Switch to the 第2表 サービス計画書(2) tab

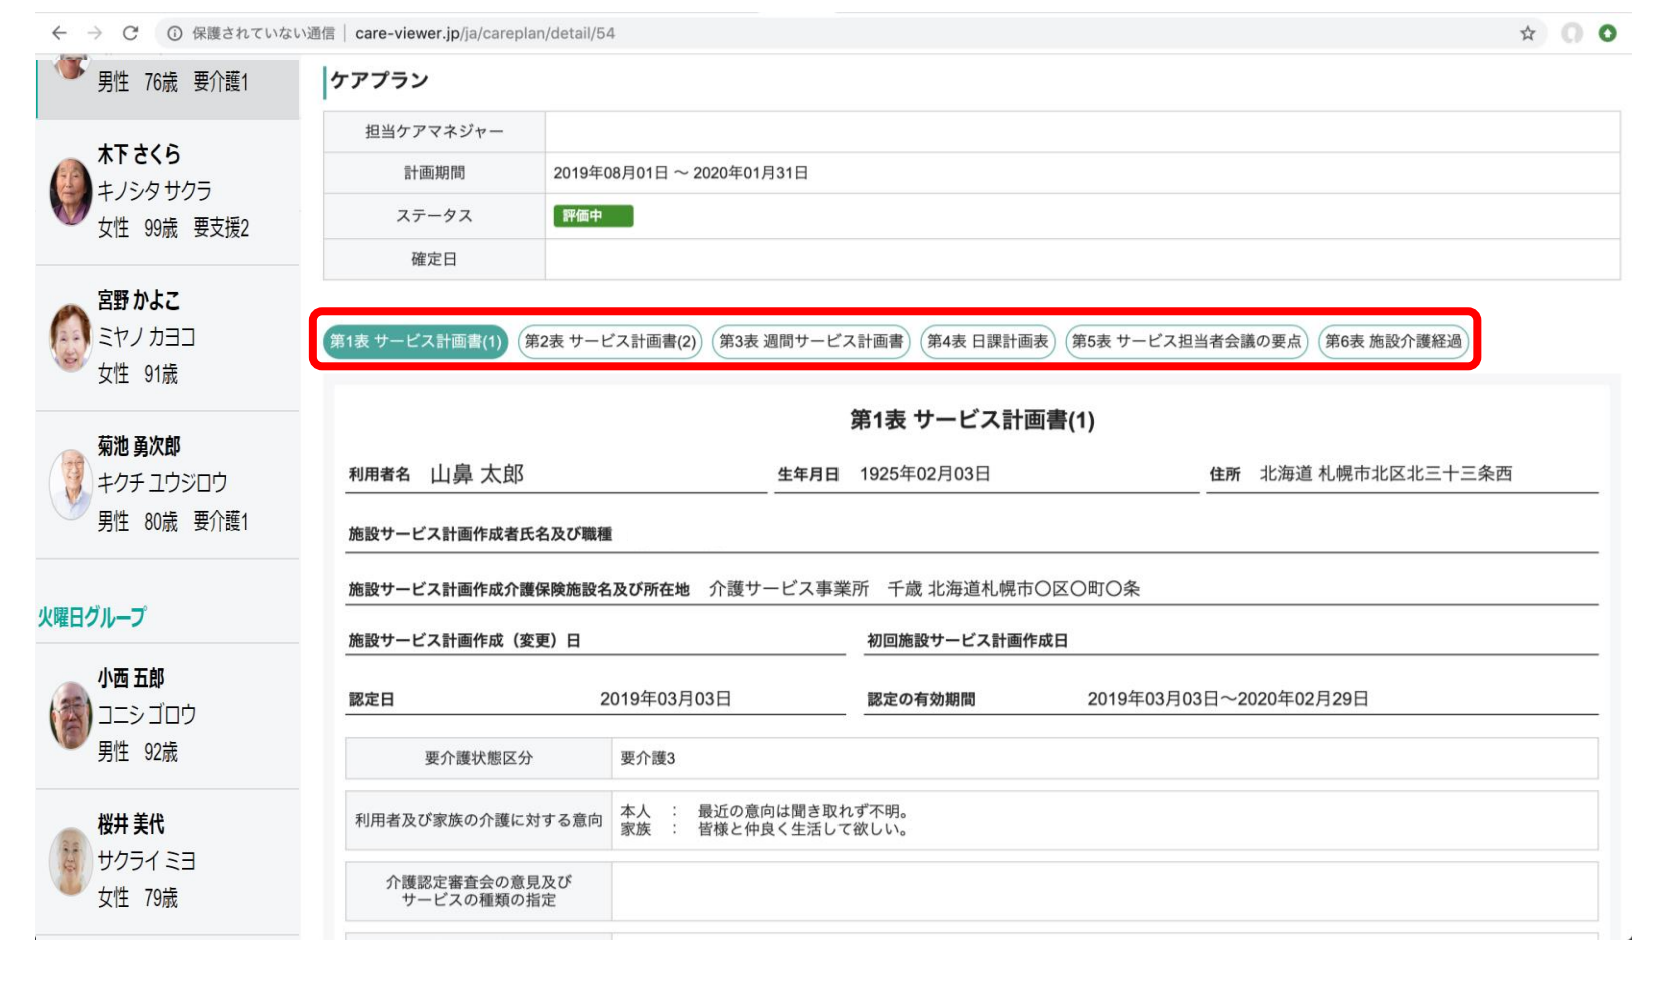(x=610, y=341)
